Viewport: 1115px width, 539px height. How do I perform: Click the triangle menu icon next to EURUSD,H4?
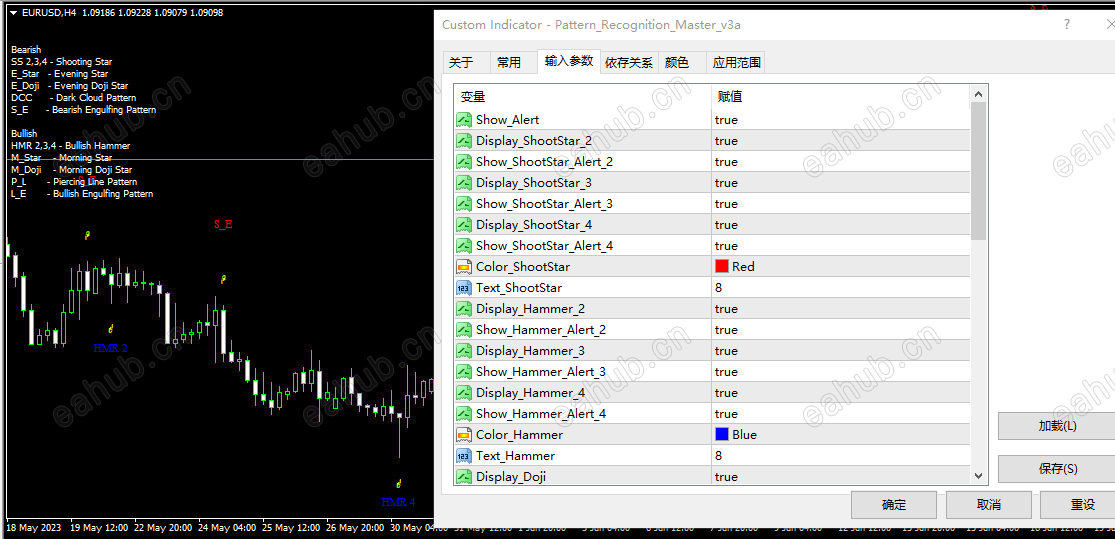pyautogui.click(x=14, y=13)
